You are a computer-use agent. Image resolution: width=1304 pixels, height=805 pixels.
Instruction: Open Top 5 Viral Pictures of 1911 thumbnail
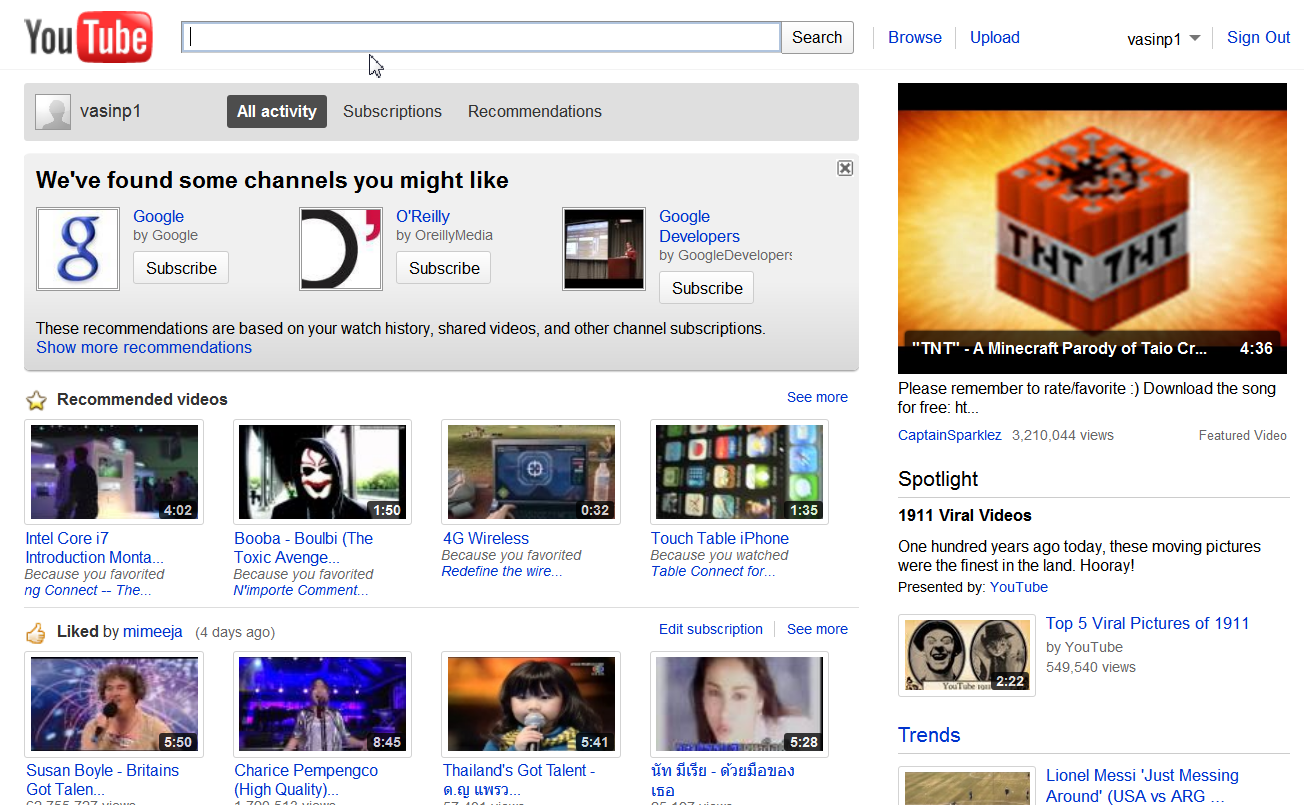click(x=967, y=655)
